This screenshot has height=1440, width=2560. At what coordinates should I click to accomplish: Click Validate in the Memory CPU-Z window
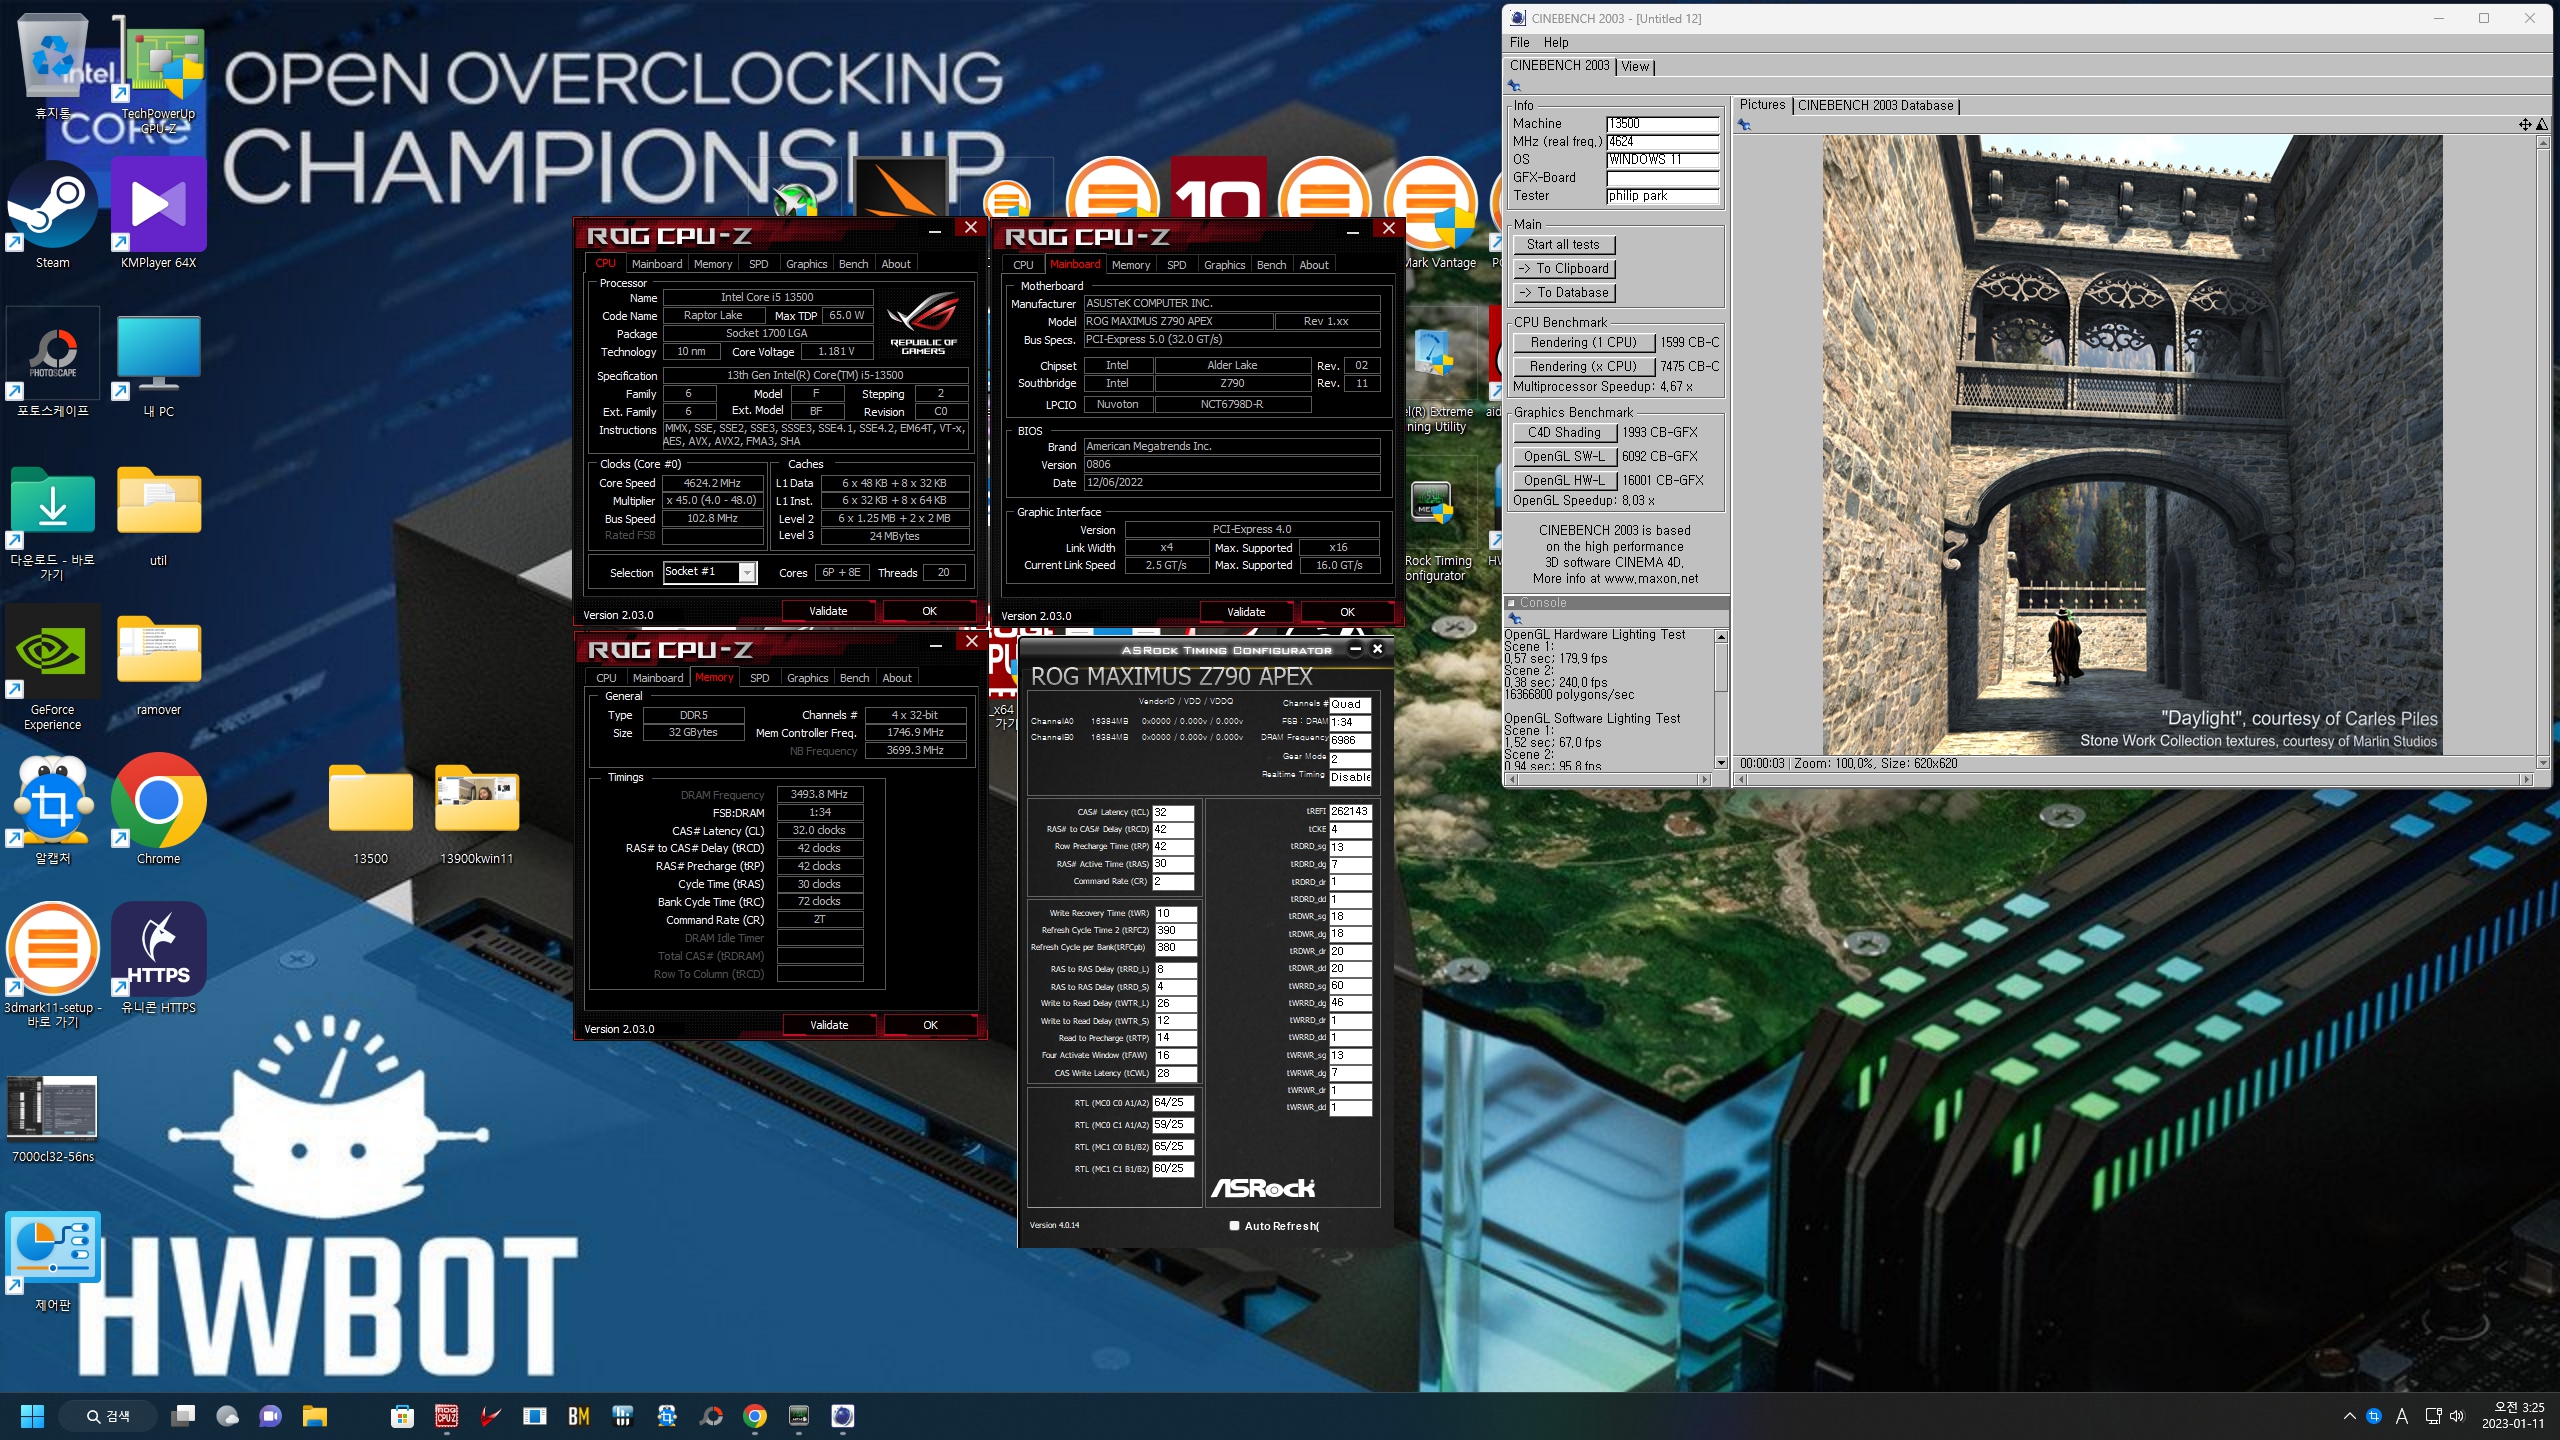pos(829,1025)
